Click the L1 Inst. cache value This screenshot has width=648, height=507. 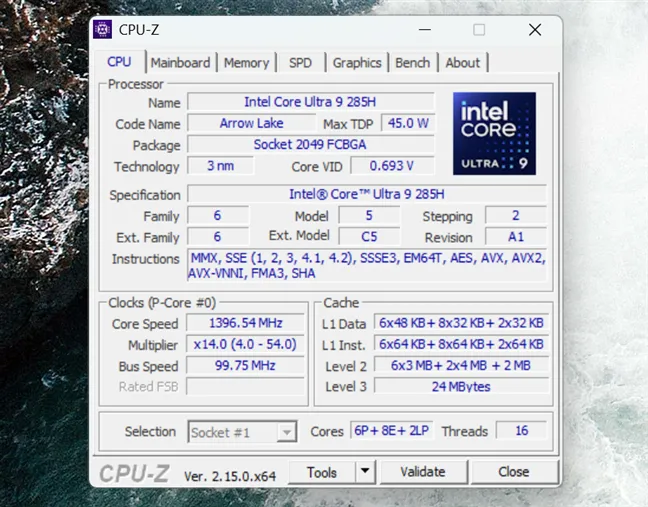[x=461, y=344]
